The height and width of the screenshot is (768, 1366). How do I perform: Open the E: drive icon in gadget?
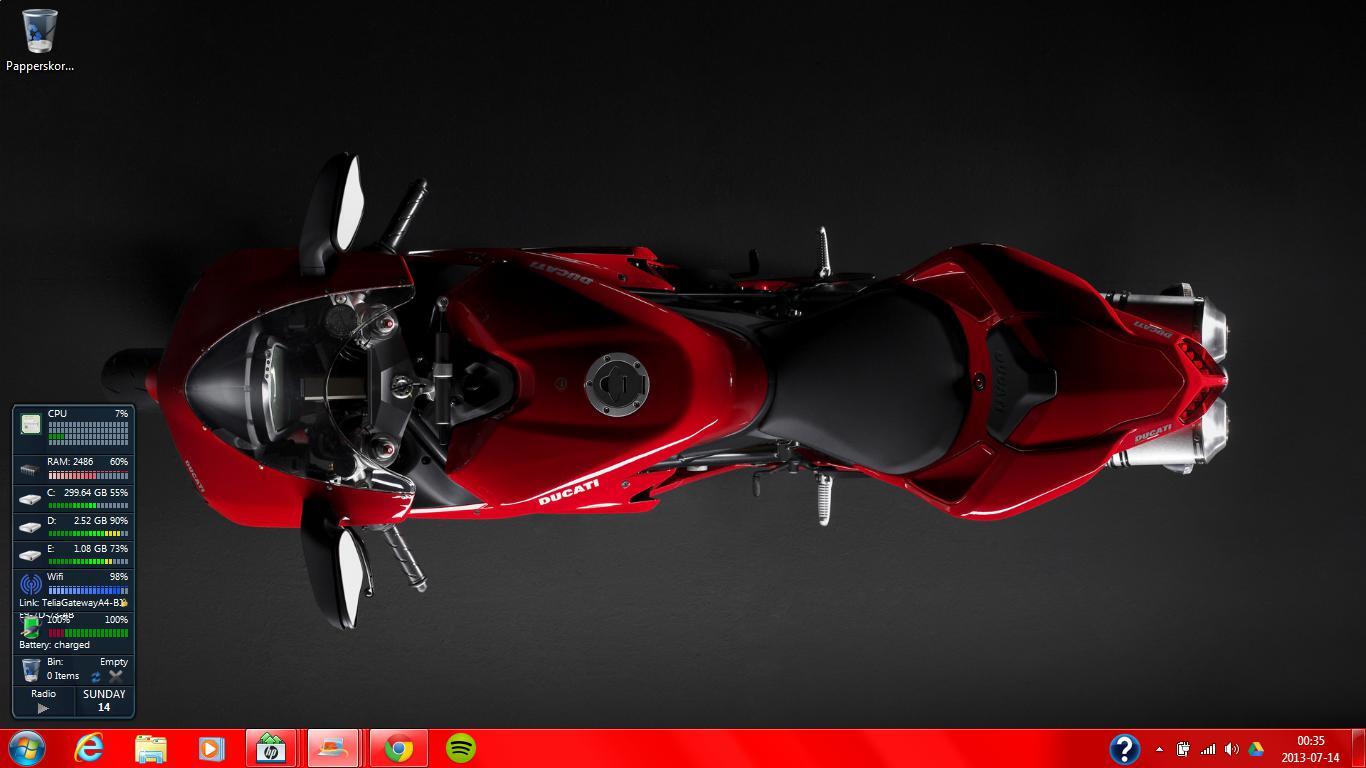coord(30,553)
